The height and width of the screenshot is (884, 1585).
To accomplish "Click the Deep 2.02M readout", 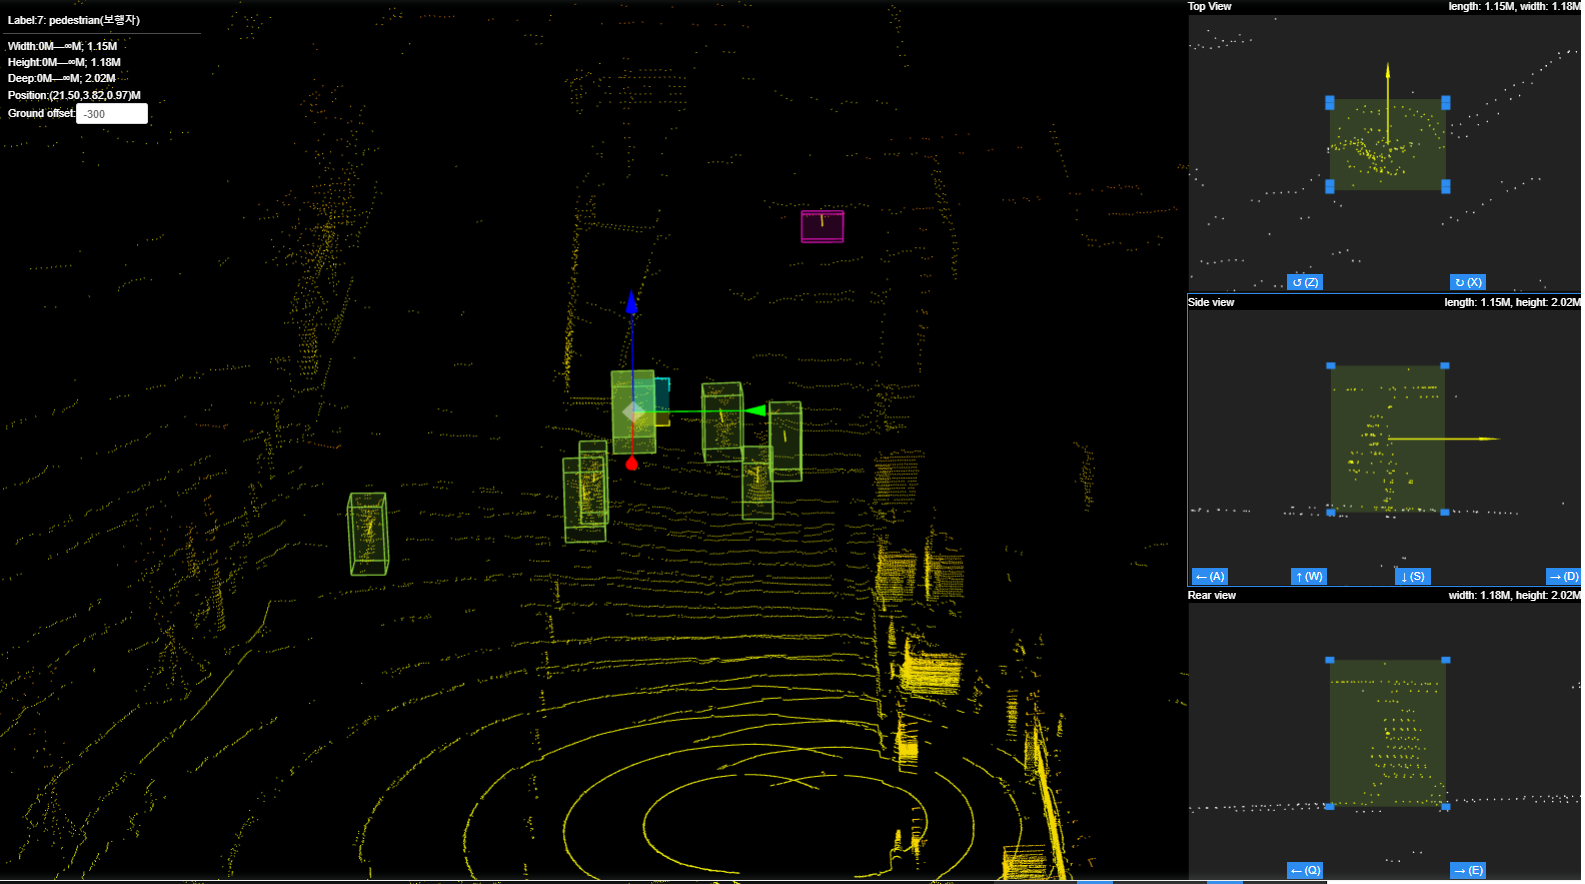I will click(62, 78).
